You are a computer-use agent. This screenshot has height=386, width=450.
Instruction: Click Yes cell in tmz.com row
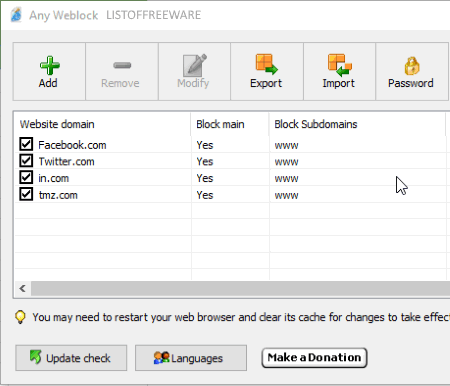pyautogui.click(x=205, y=195)
